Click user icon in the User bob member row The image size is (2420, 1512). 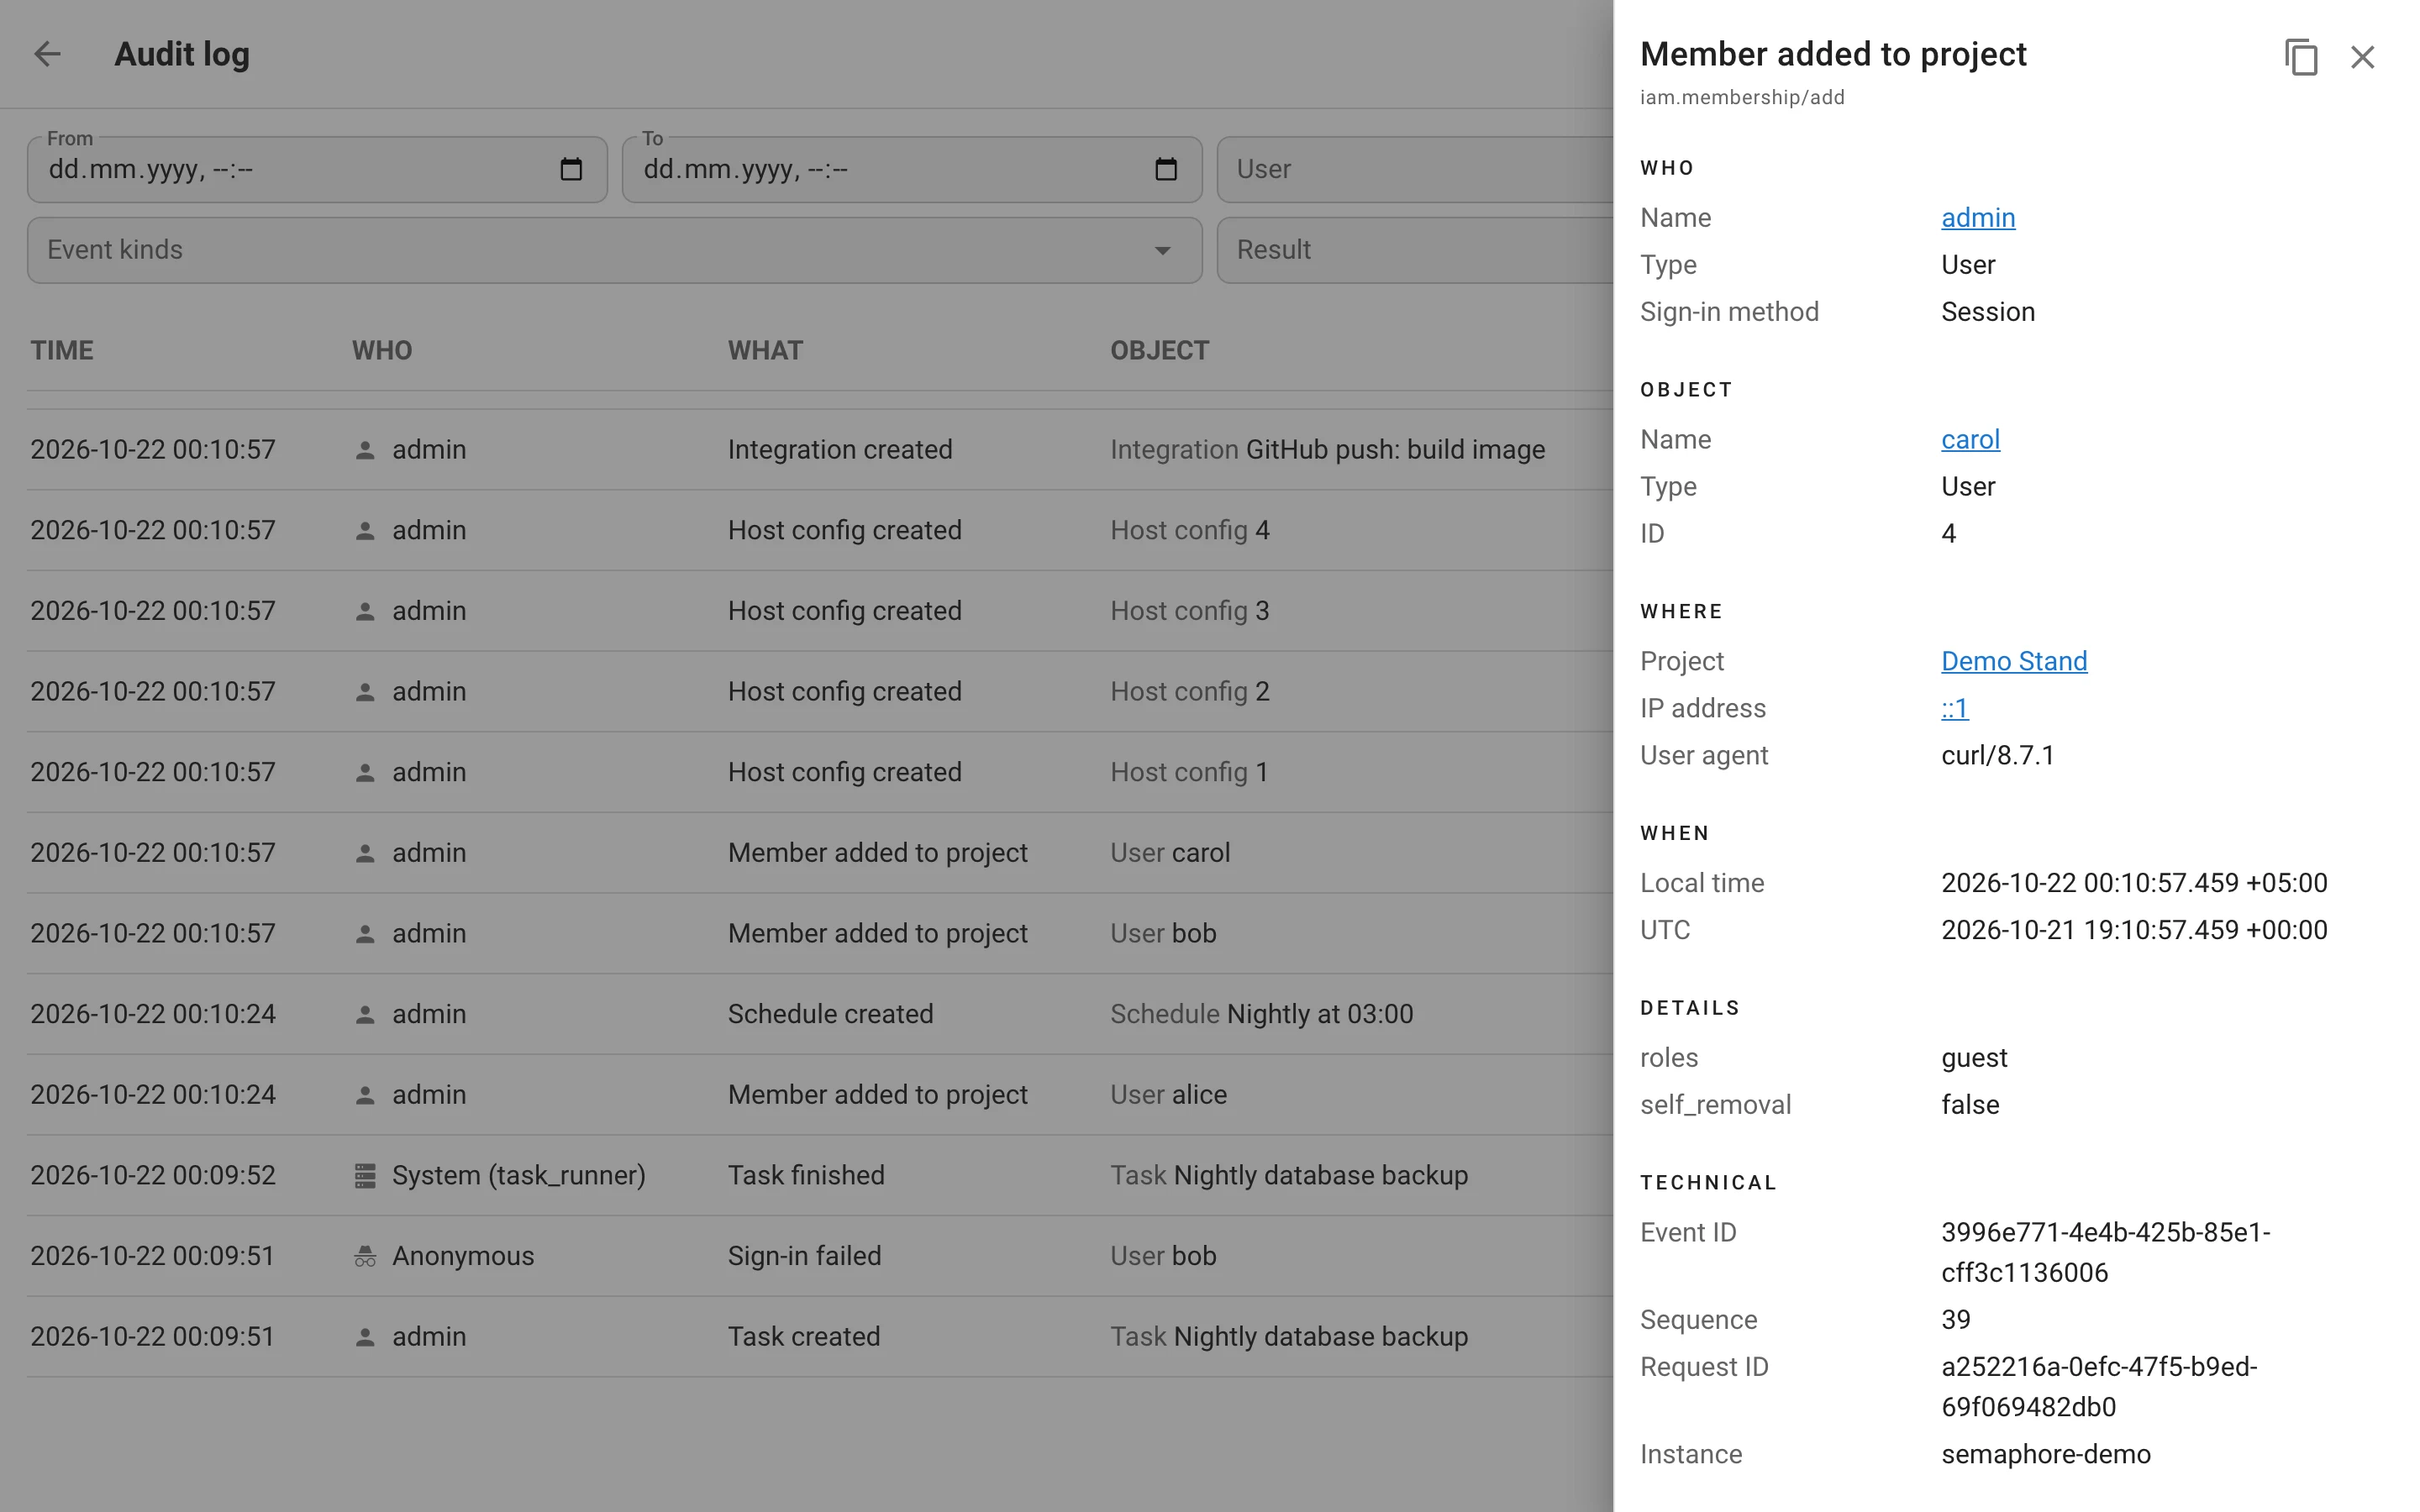tap(365, 934)
